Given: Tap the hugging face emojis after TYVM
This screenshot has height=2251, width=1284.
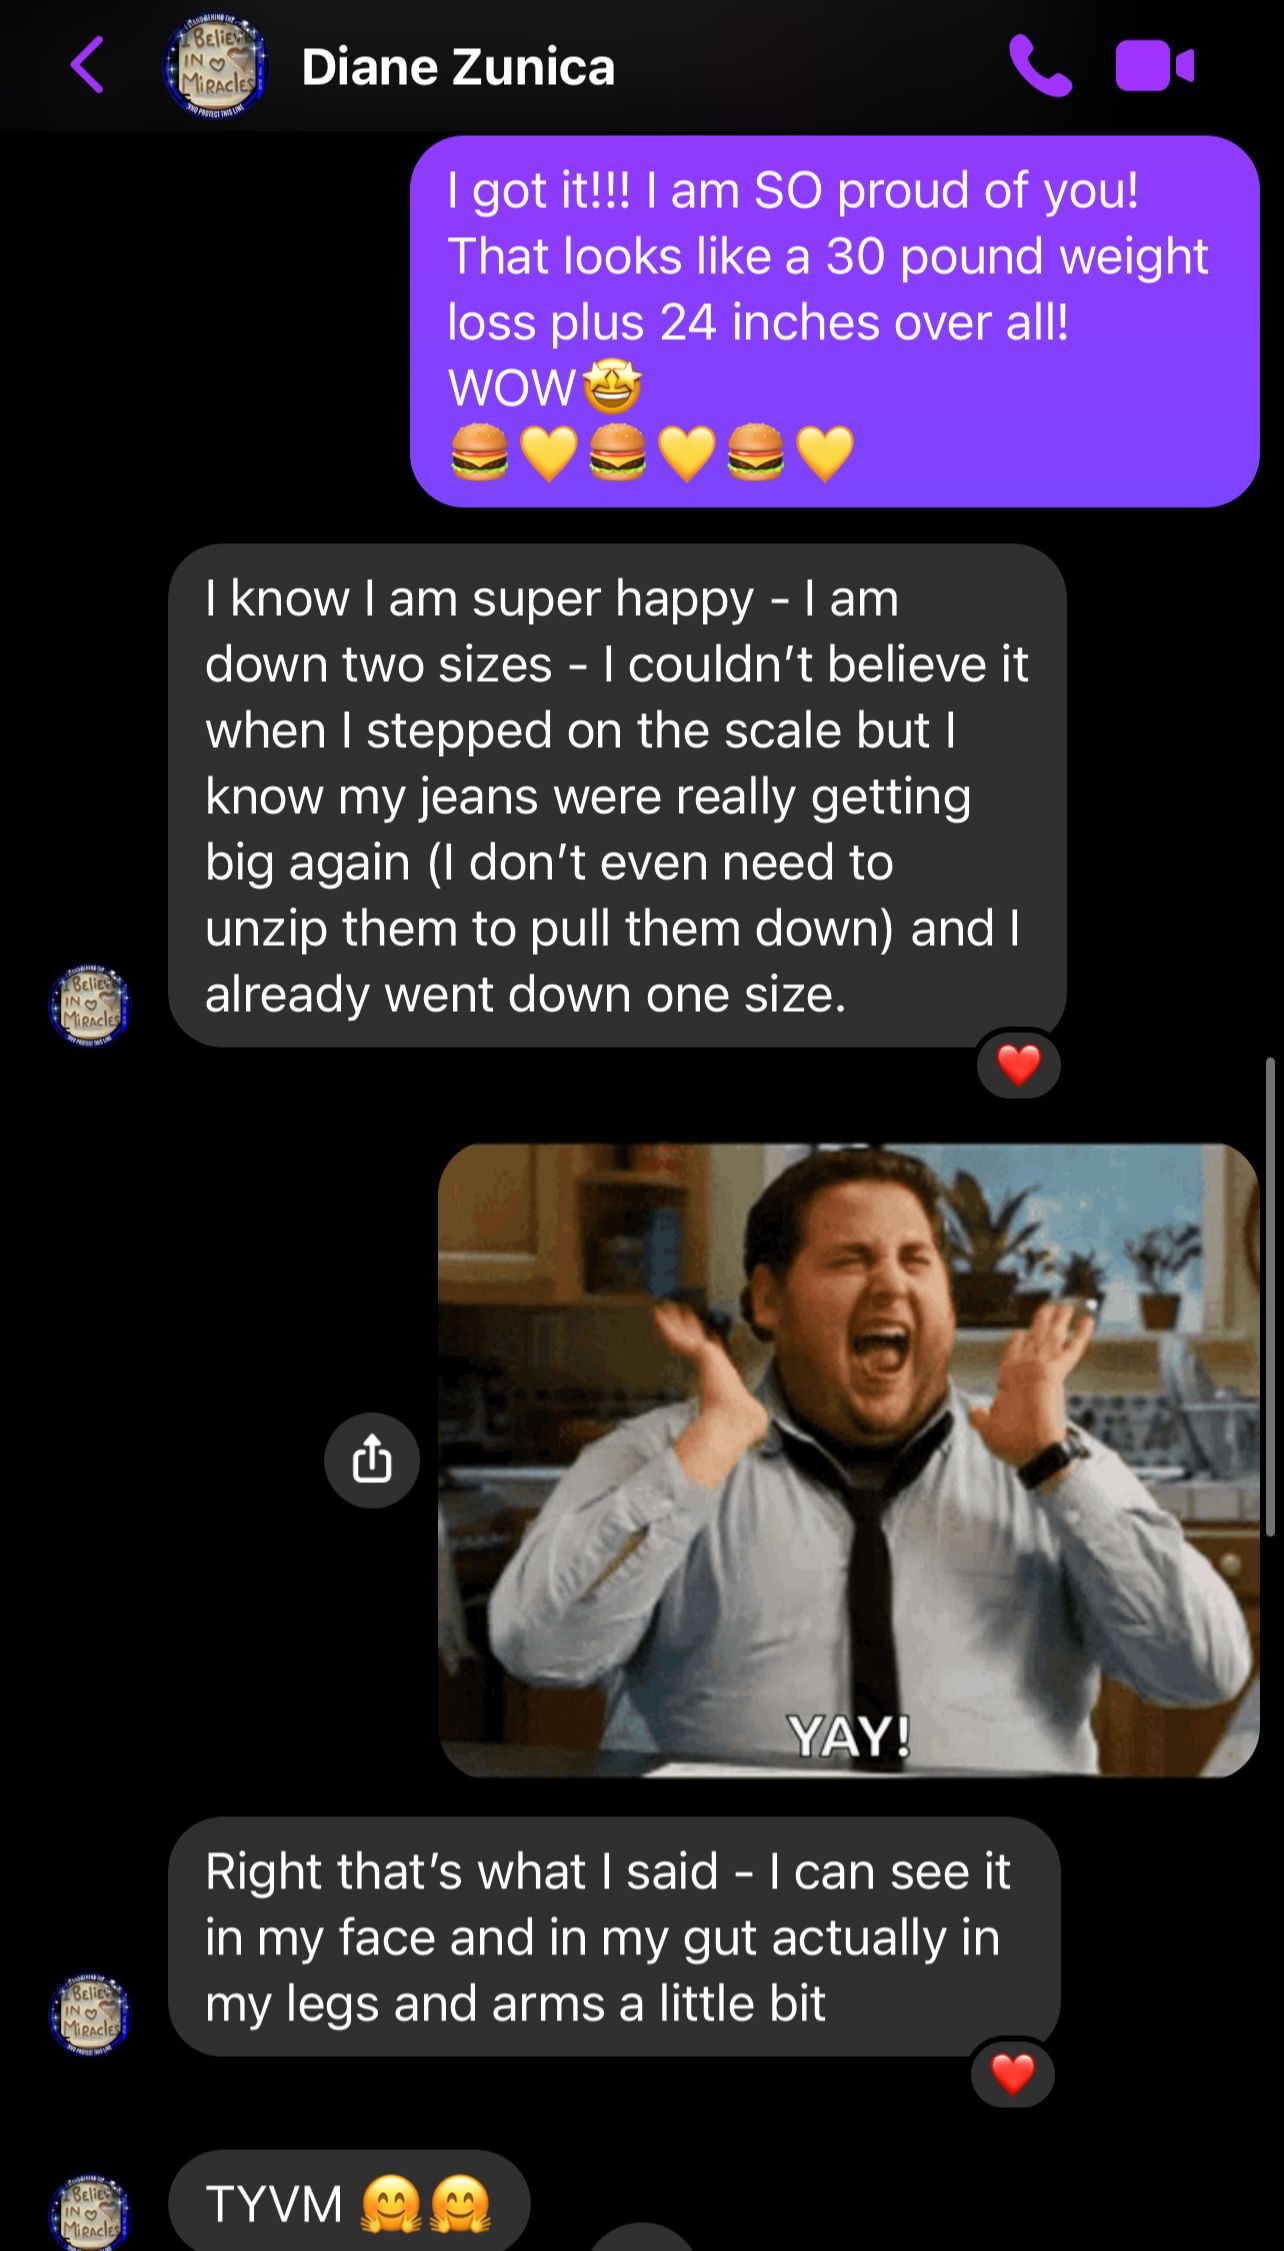Looking at the screenshot, I should (x=426, y=2204).
